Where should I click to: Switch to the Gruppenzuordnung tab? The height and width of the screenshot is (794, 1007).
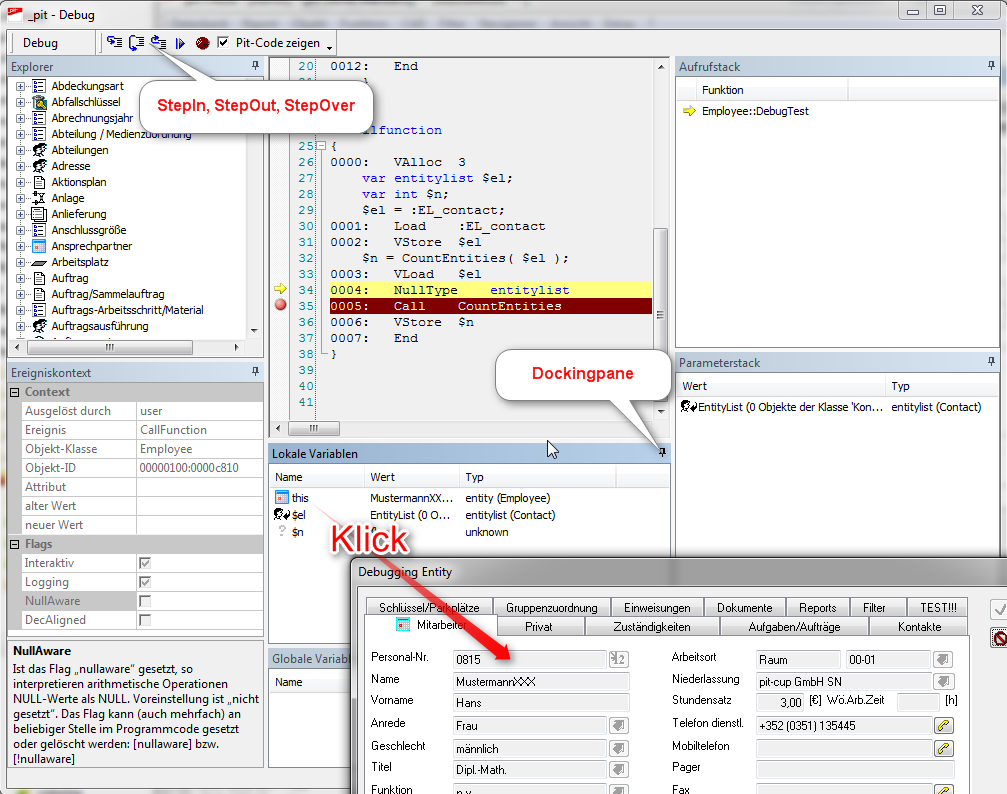click(552, 607)
